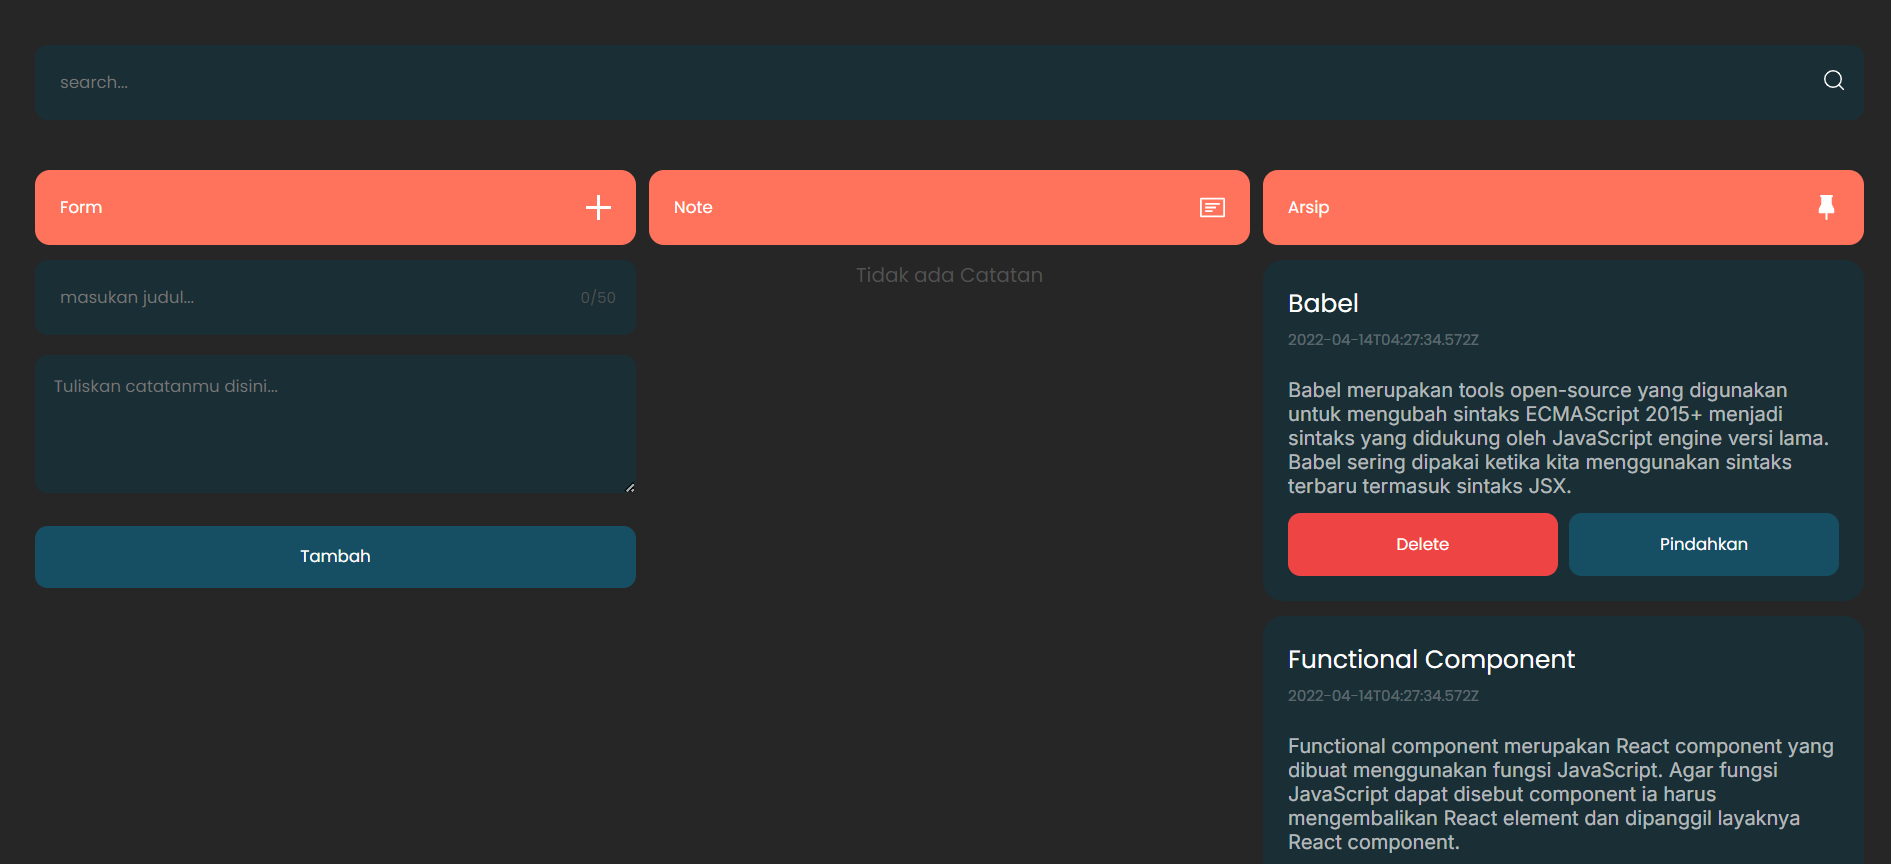Click the Functional Component note timestamp
This screenshot has height=864, width=1891.
click(1383, 696)
